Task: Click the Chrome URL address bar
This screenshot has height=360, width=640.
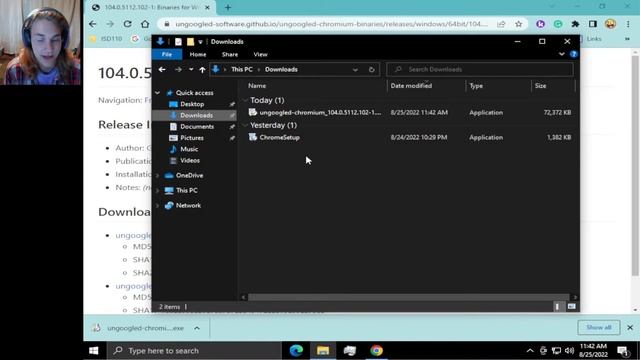Action: (331, 24)
